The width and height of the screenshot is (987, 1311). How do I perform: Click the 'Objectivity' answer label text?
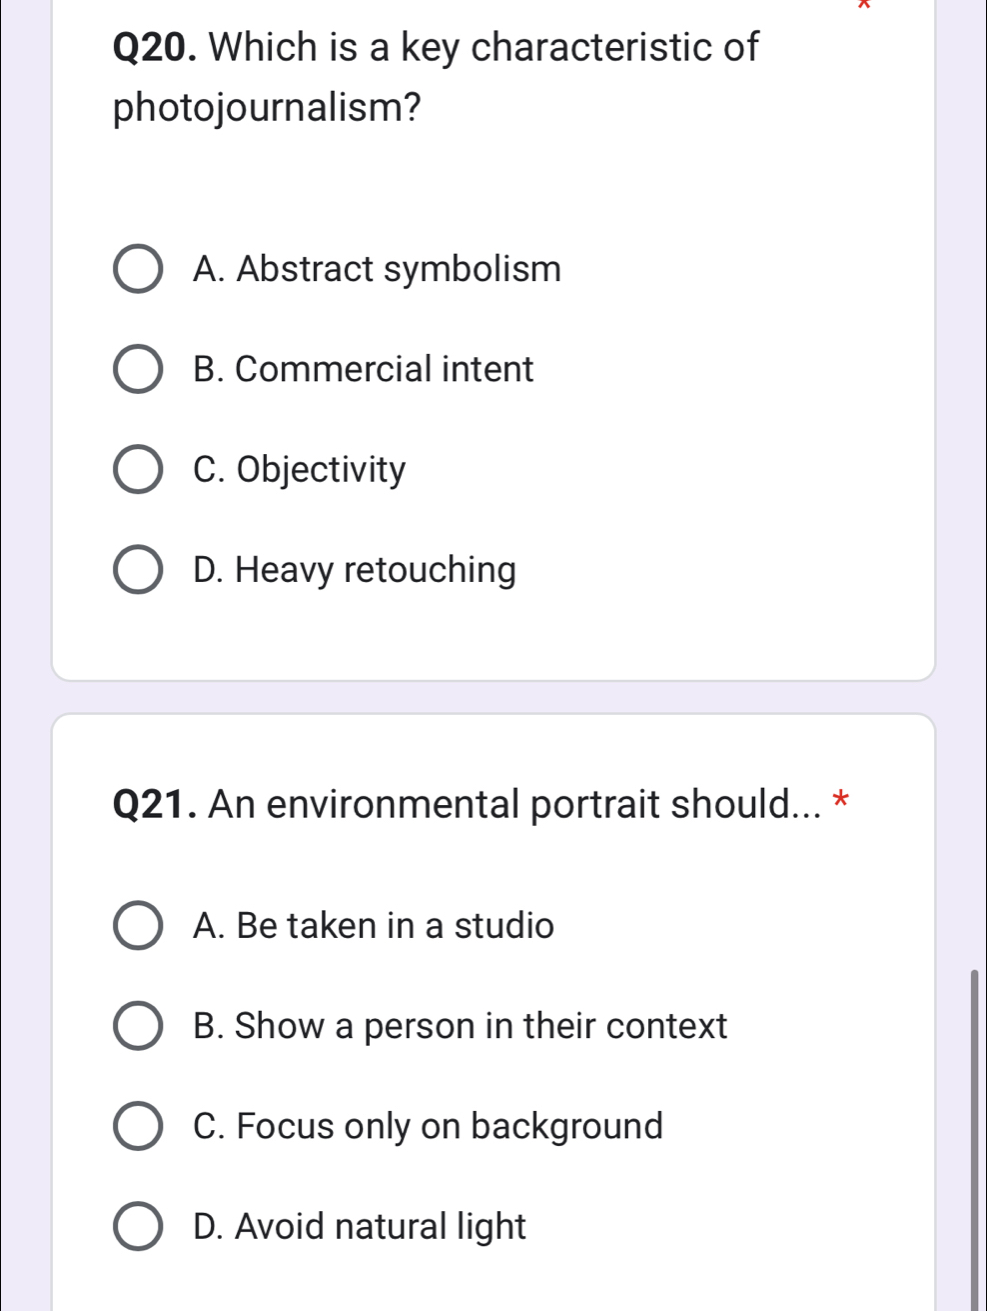coord(300,470)
